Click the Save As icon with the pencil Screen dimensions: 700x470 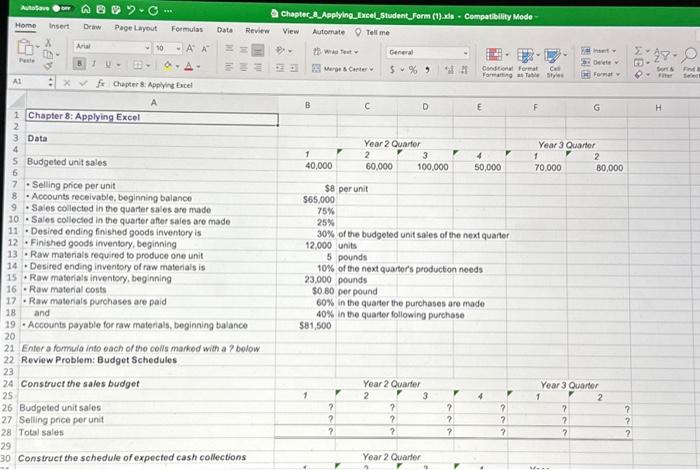click(x=115, y=9)
